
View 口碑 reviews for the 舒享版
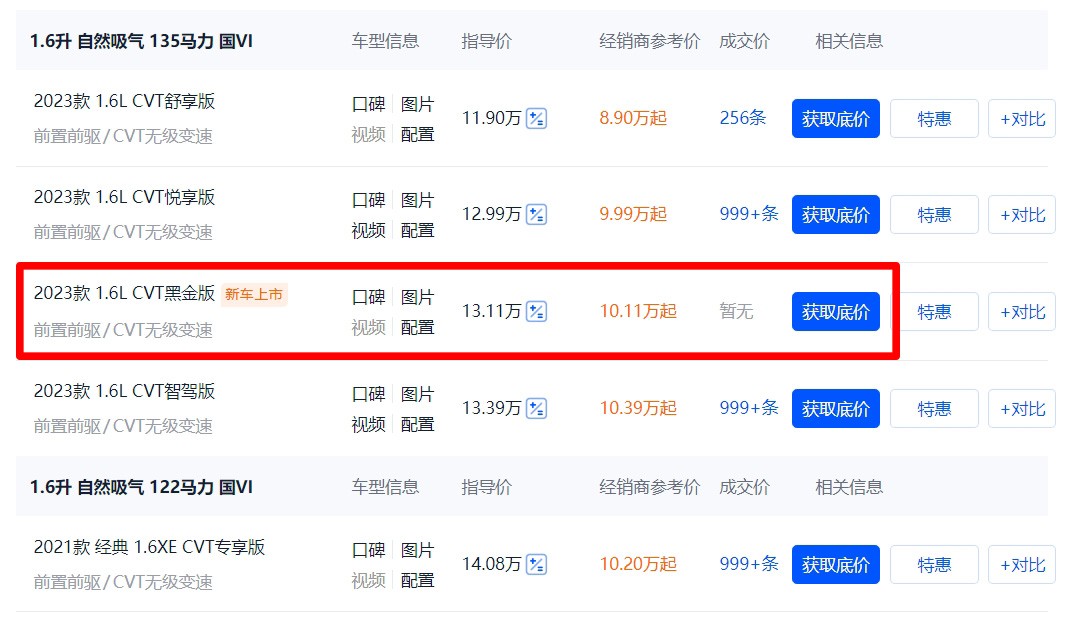click(368, 104)
